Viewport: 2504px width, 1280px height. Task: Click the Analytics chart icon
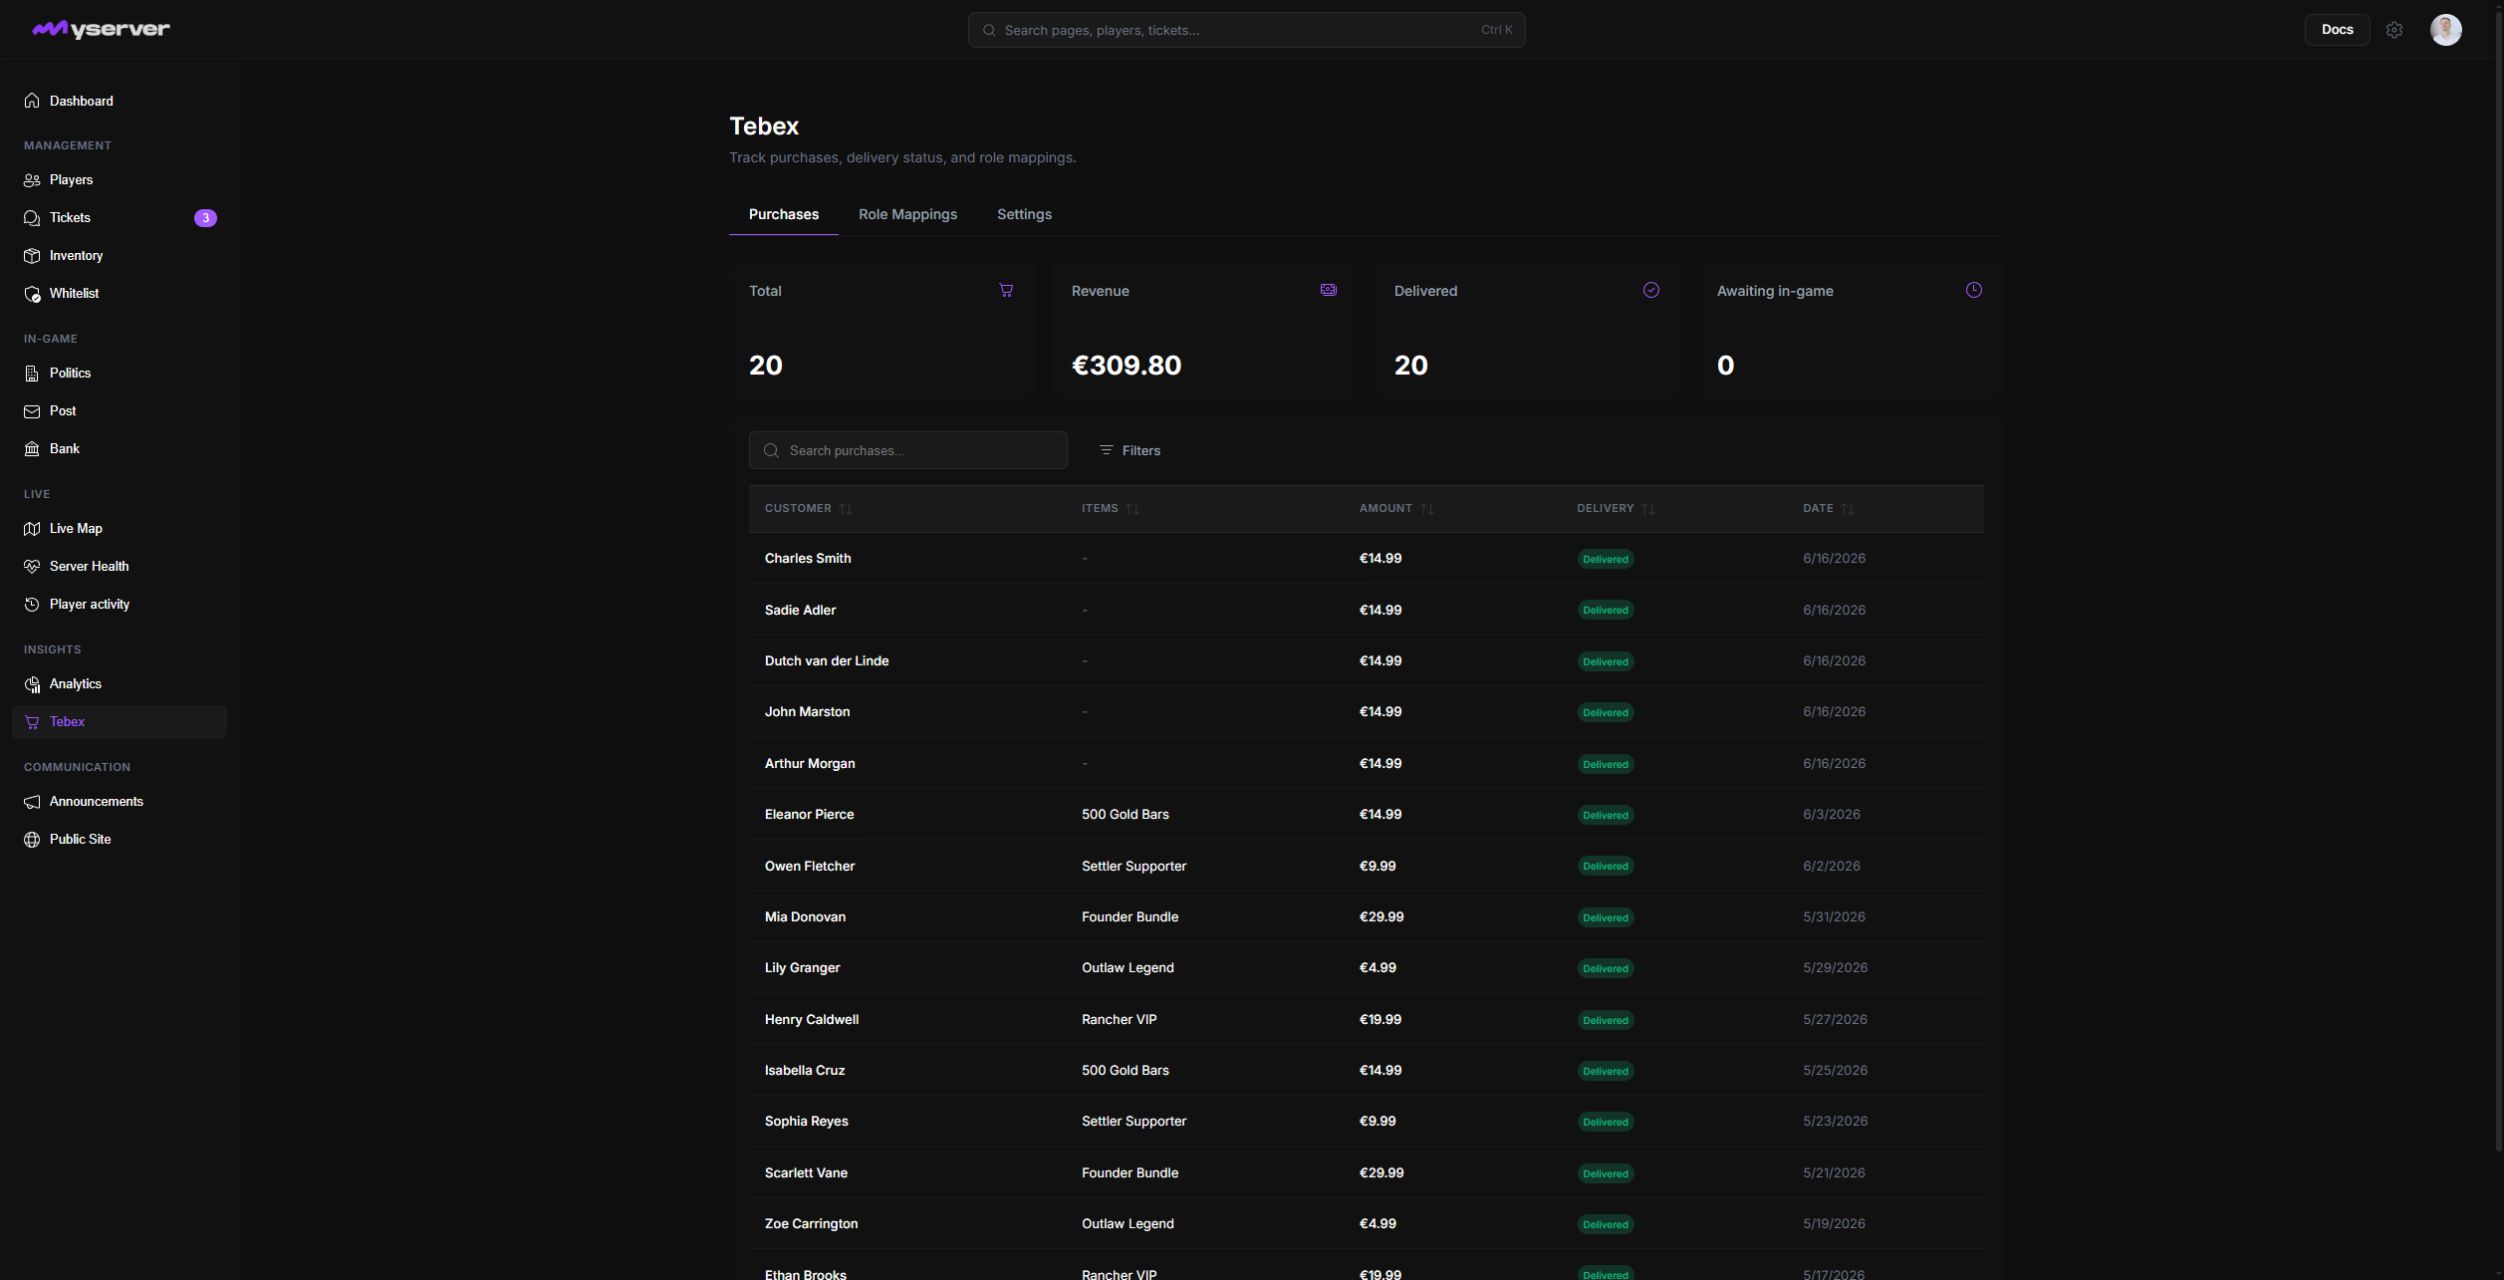(32, 684)
